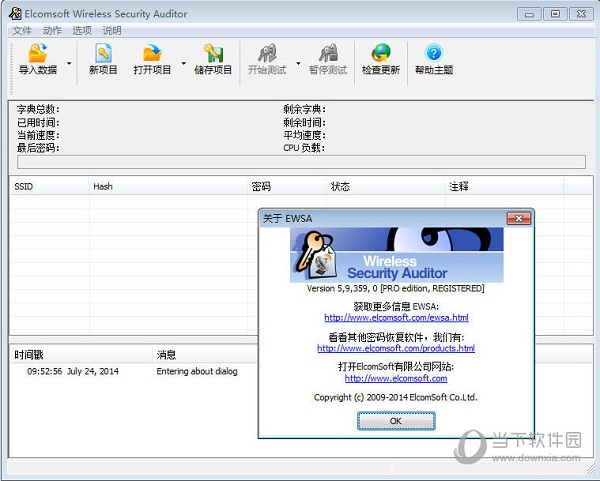The image size is (600, 481).
Task: Sort by the 状态 column header
Action: [385, 187]
